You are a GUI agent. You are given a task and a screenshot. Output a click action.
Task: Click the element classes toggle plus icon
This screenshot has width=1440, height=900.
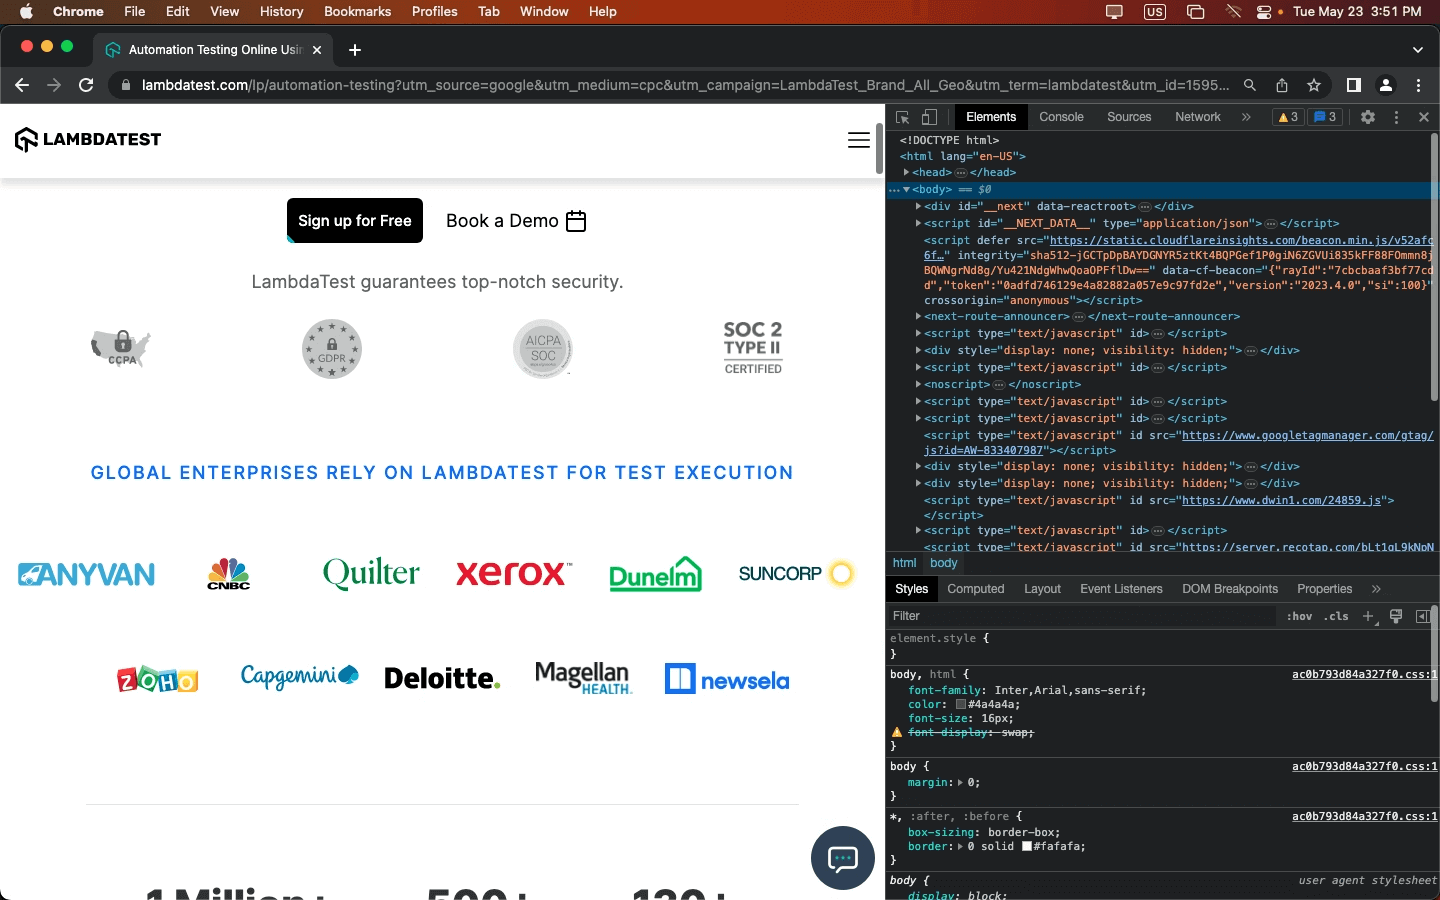tap(1367, 616)
